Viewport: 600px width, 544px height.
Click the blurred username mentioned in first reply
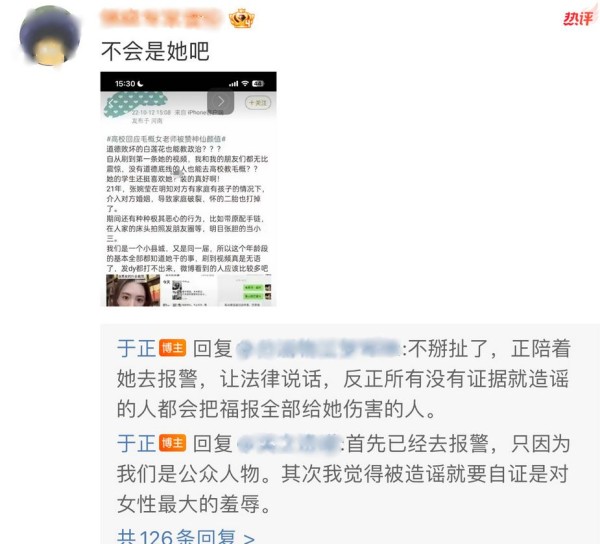(x=319, y=349)
